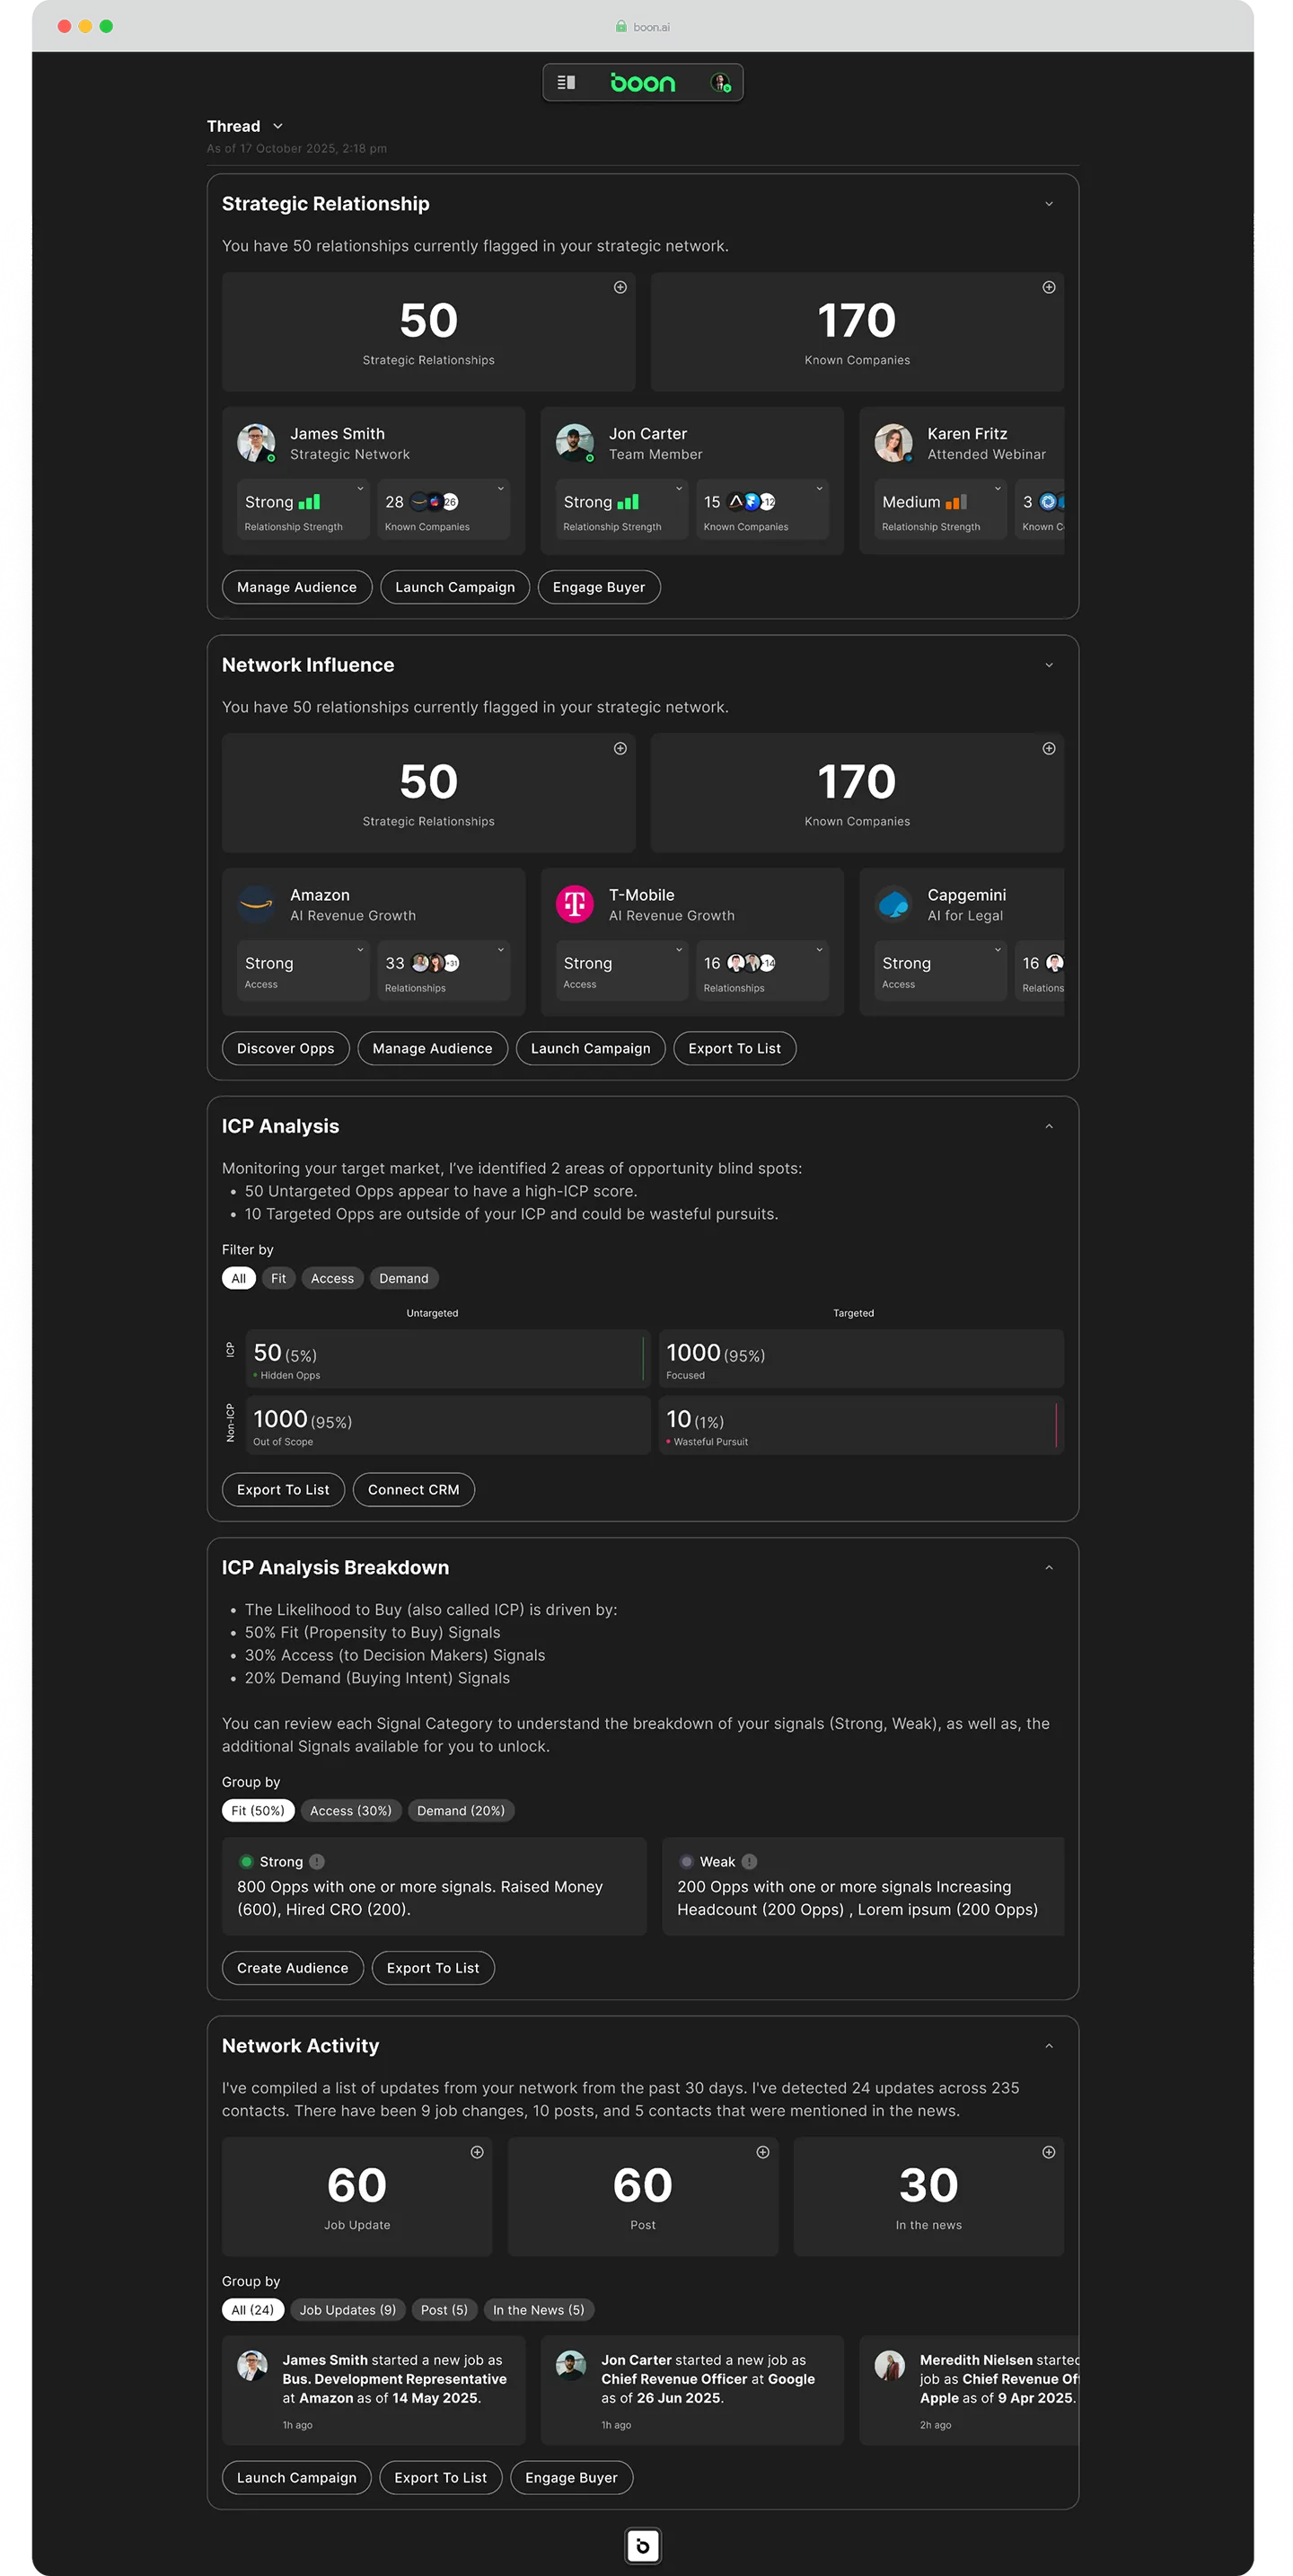Click Export To List in Network Influence
Screen dimensions: 1293x2576
click(x=734, y=1048)
